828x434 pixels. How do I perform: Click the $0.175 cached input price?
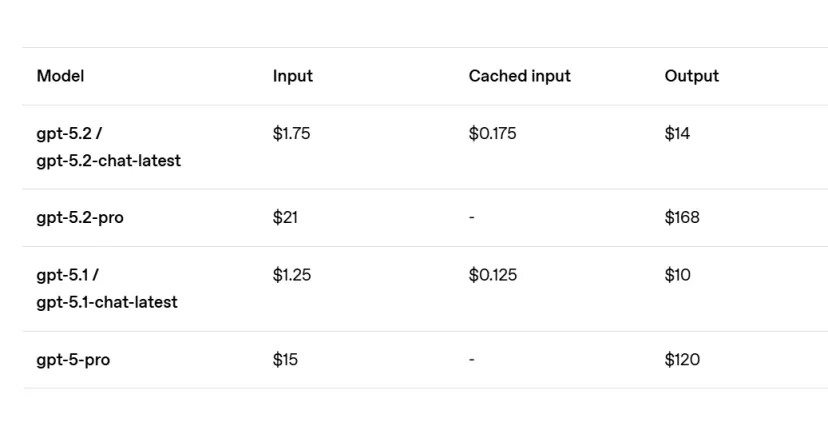point(492,133)
